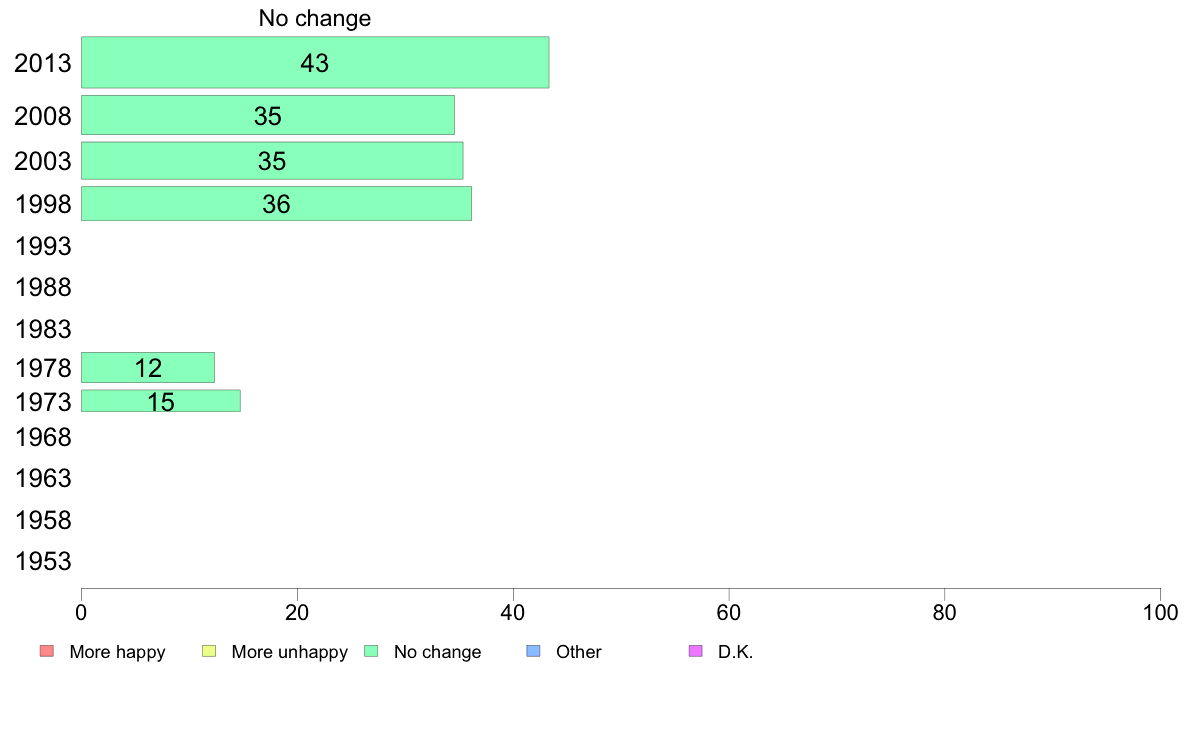Click the 1993 year label
1188x736 pixels.
(x=43, y=246)
